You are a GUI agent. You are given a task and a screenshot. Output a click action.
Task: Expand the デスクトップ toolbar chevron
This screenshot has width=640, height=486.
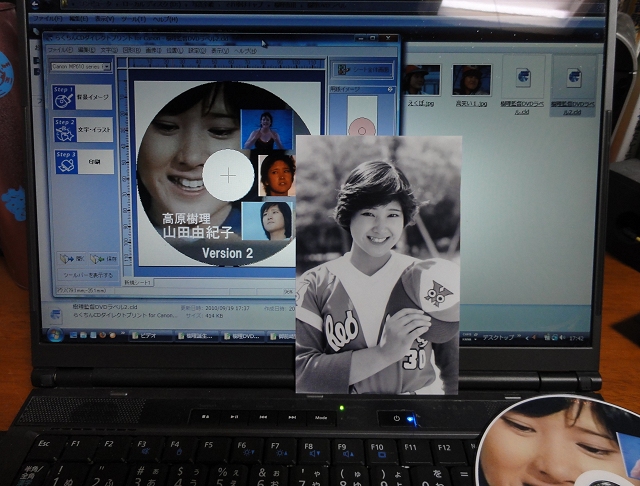tap(520, 337)
